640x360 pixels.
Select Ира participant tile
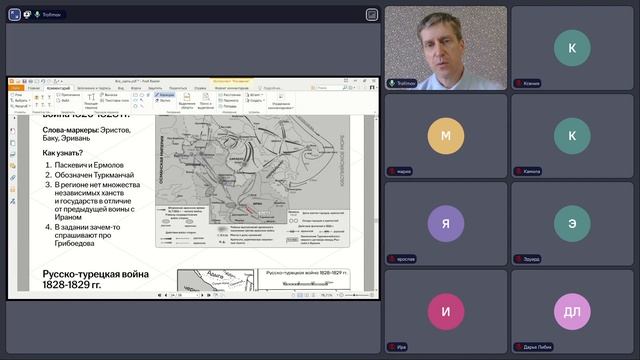[446, 311]
